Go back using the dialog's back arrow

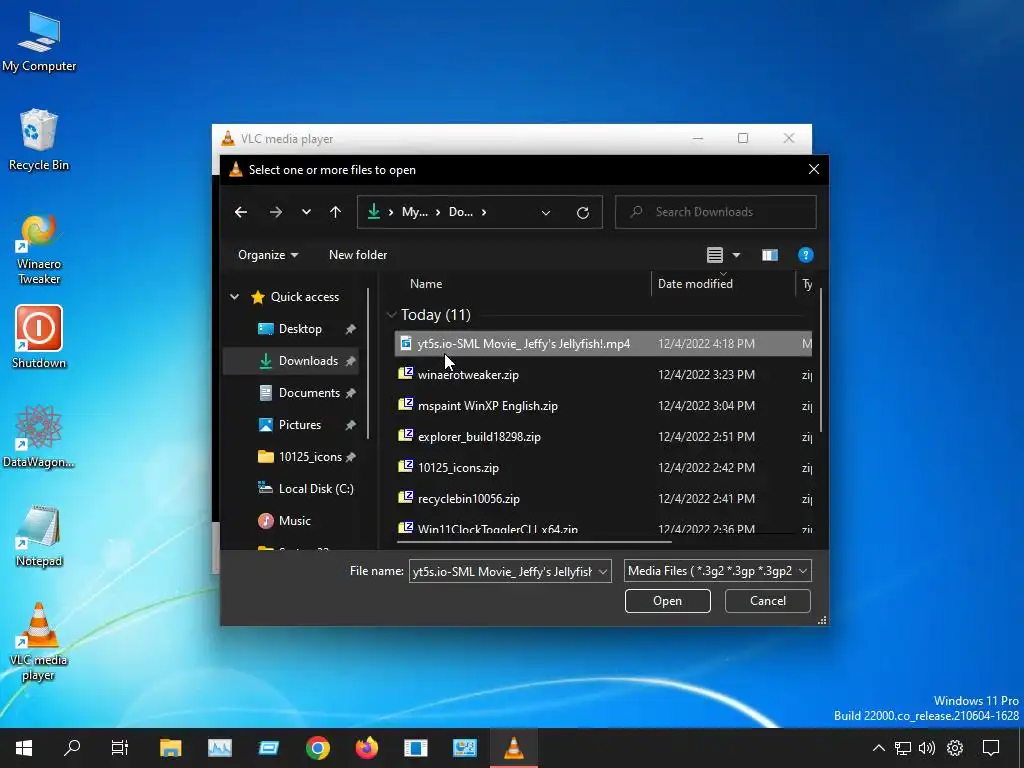click(241, 212)
